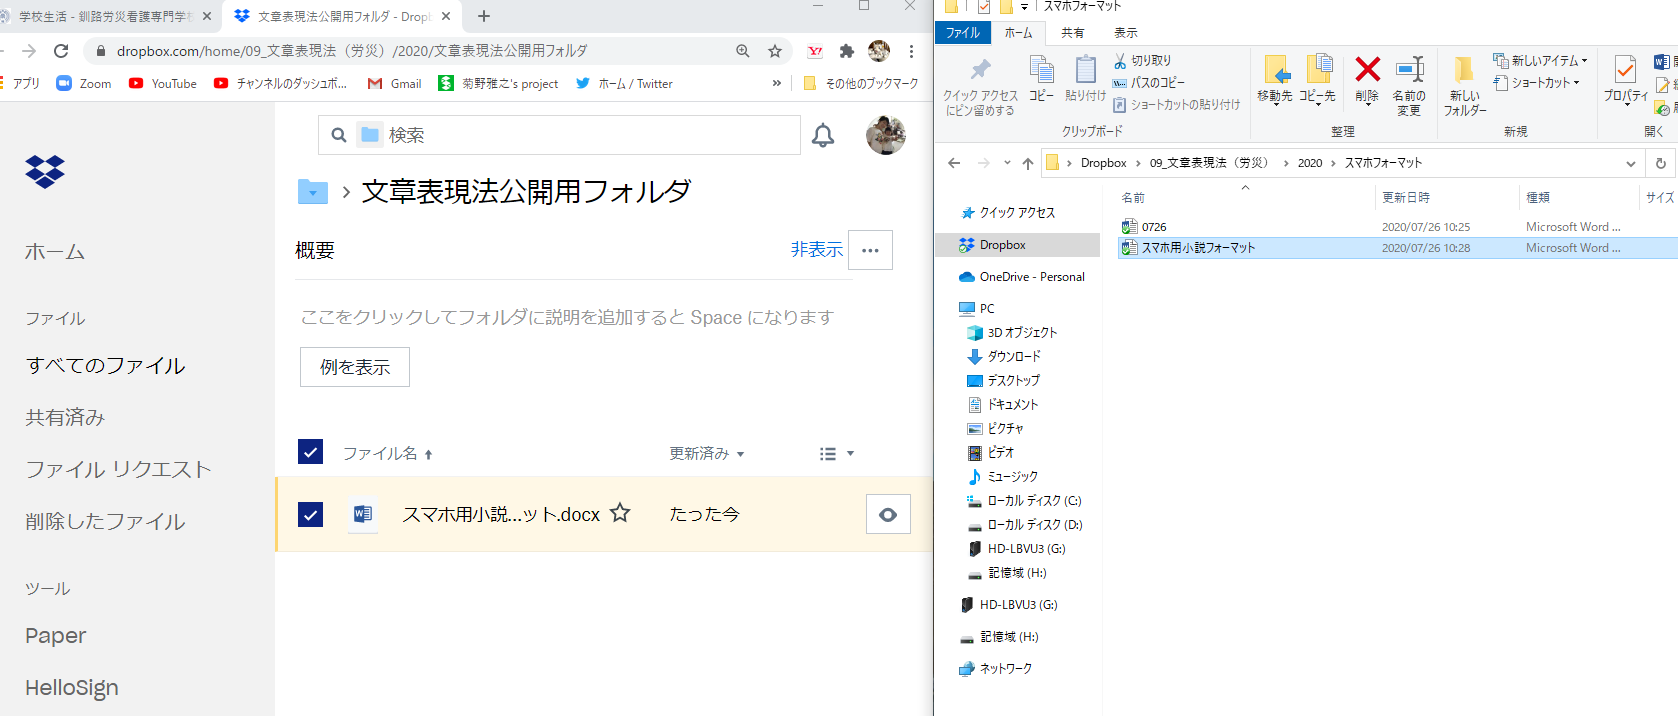The width and height of the screenshot is (1678, 716).
Task: Click the 非表示 link in the overview
Action: 817,250
